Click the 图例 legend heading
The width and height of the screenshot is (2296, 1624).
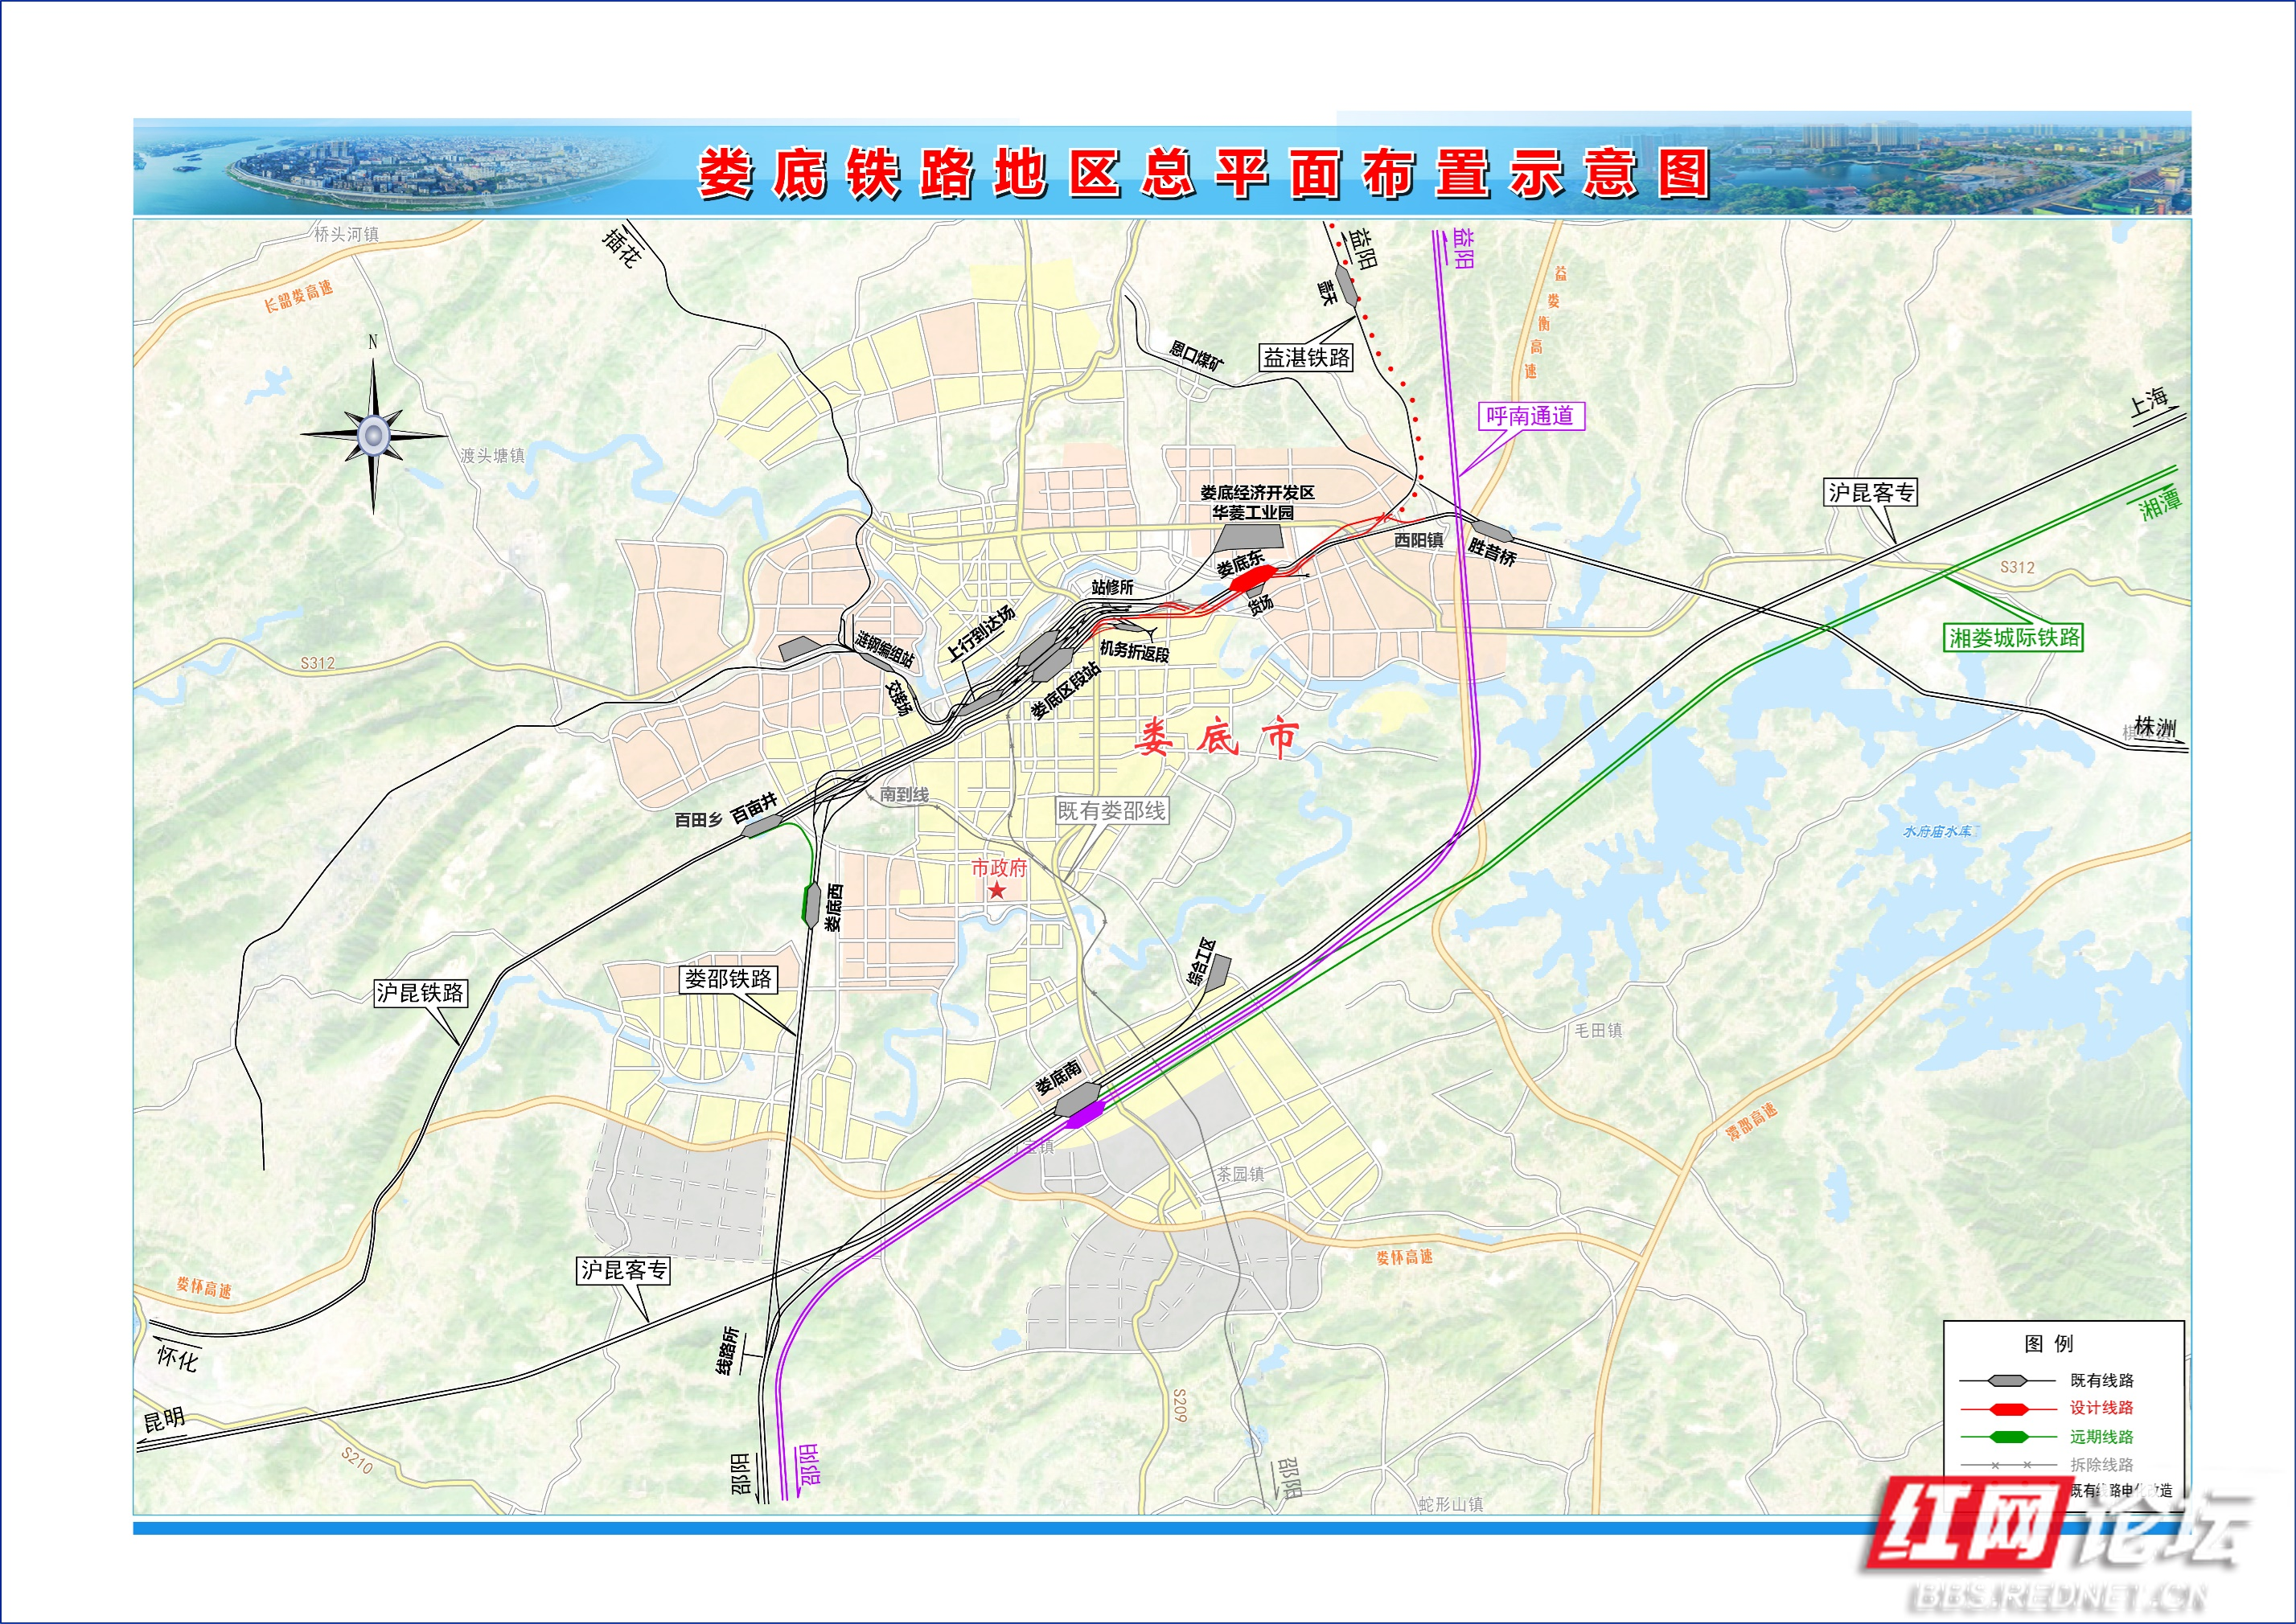(x=2049, y=1343)
